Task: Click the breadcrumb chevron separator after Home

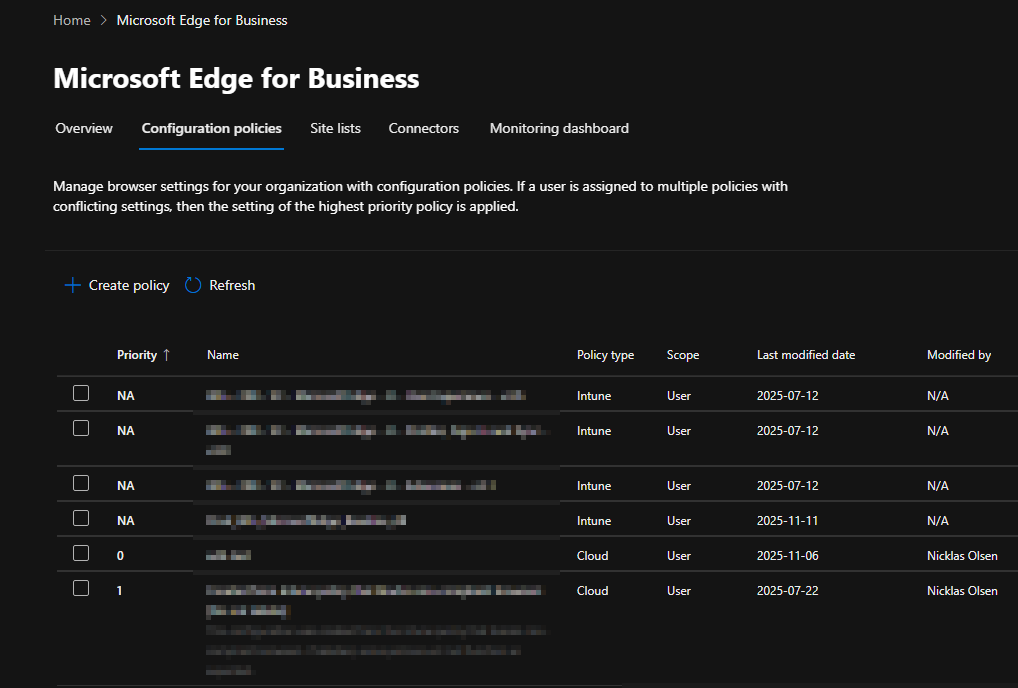Action: pos(104,20)
